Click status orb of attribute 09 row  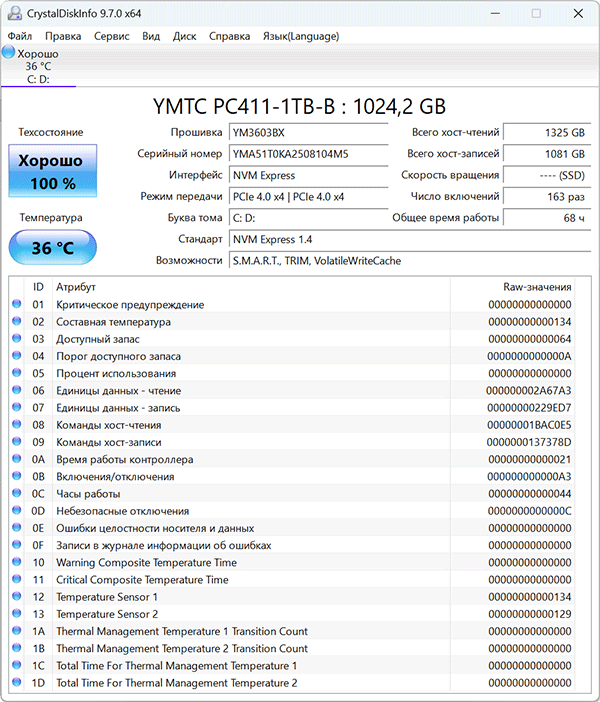[x=17, y=441]
